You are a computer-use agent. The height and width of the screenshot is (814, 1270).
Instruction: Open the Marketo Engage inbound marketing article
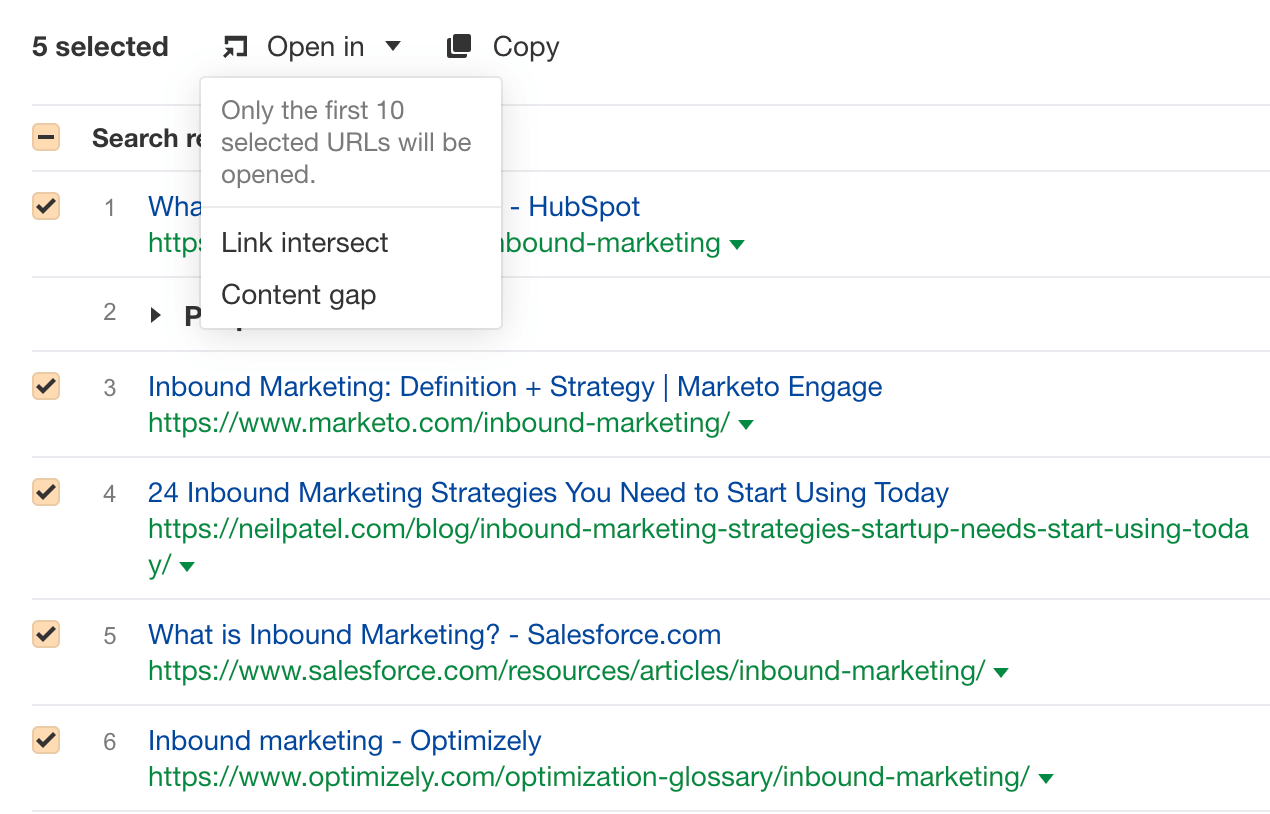coord(514,386)
